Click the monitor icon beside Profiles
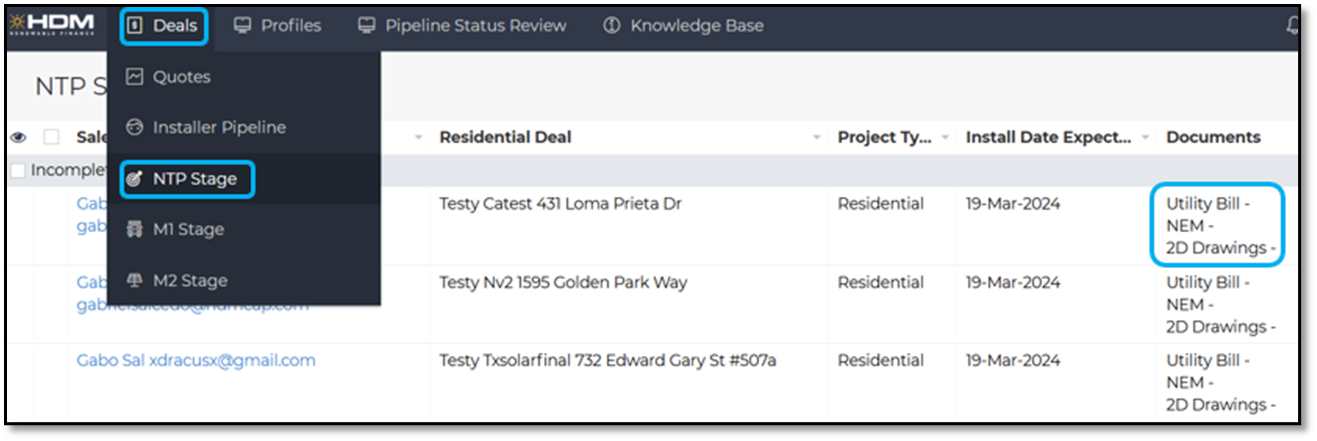 tap(242, 26)
